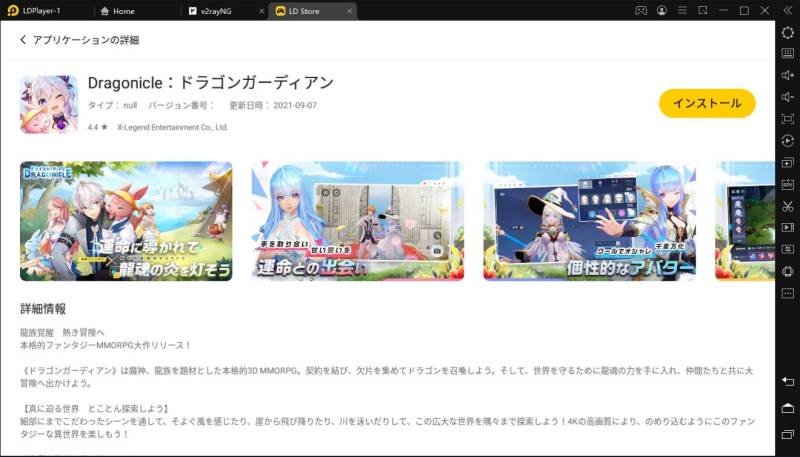This screenshot has height=457, width=800.
Task: Click the volume down icon
Action: 788,97
